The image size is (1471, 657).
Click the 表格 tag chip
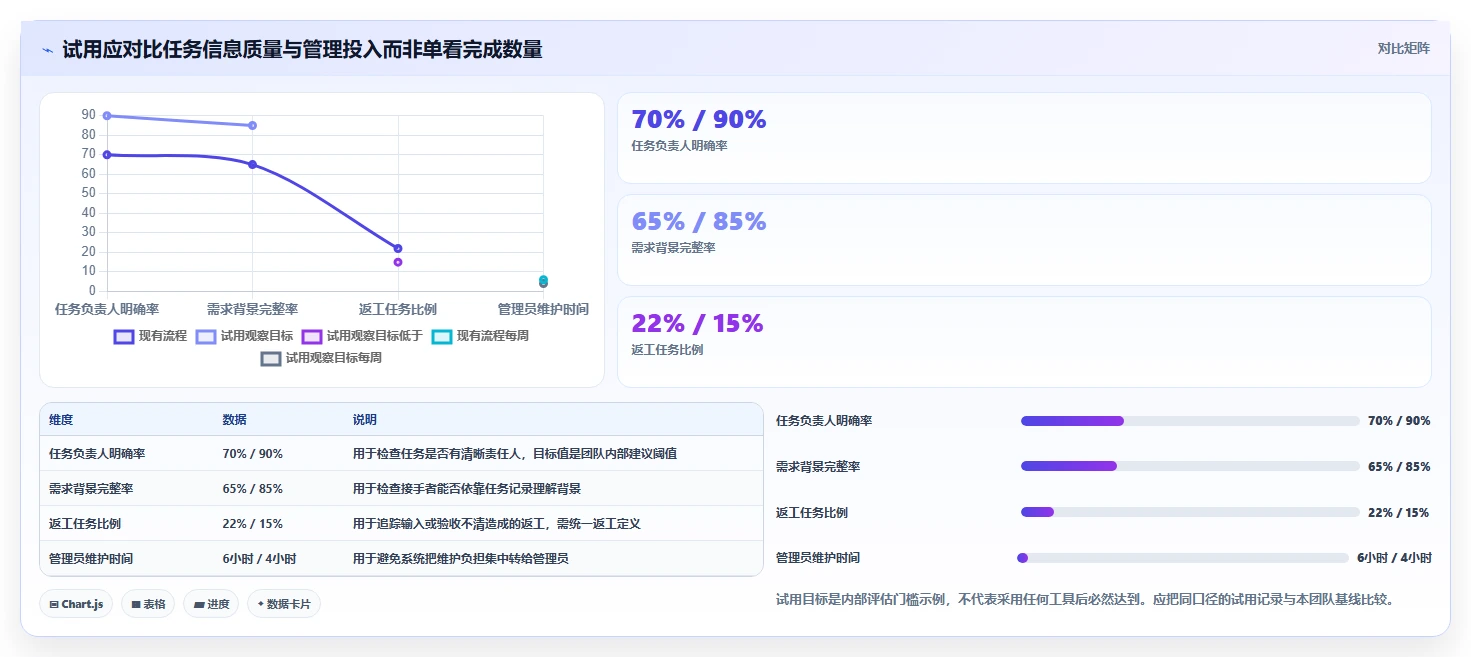click(148, 604)
